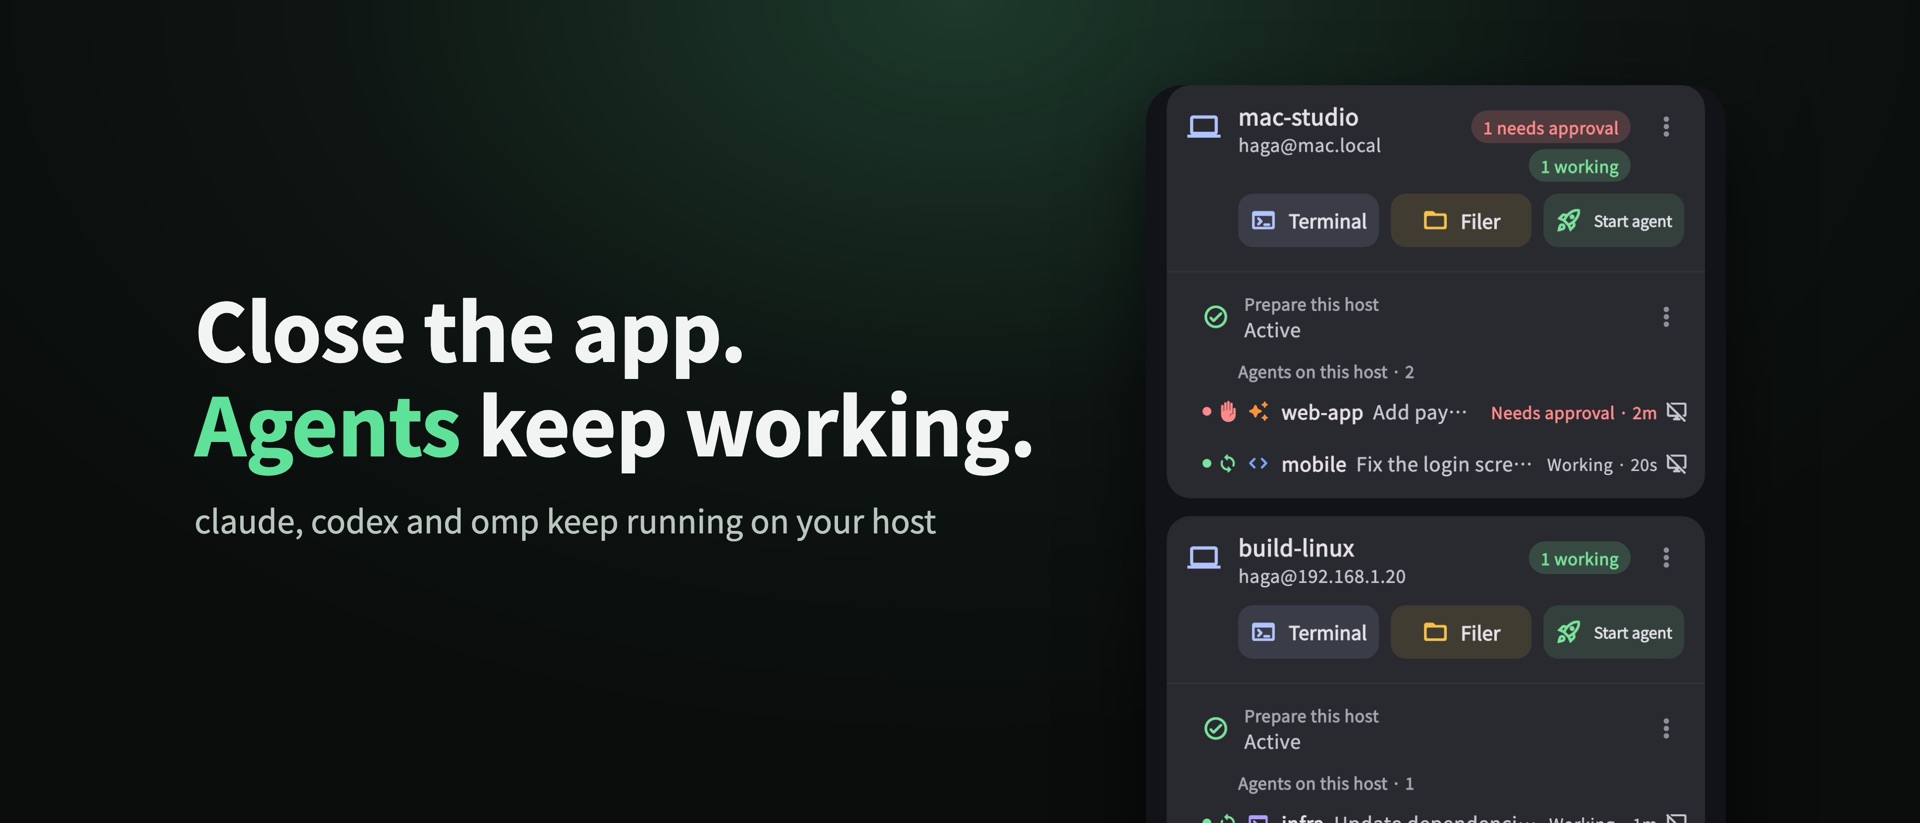Click the sparkle icon next to web-app
The width and height of the screenshot is (1920, 823).
pyautogui.click(x=1258, y=412)
